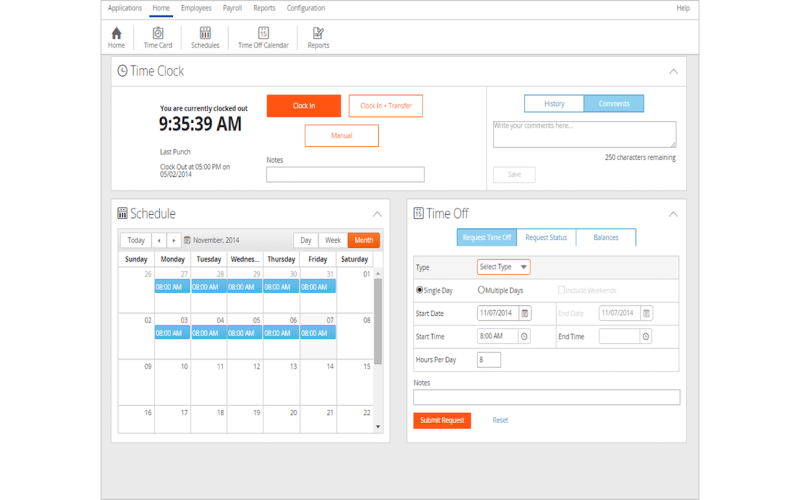Screen dimensions: 800x500
Task: Open the Select Type dropdown
Action: click(x=503, y=267)
